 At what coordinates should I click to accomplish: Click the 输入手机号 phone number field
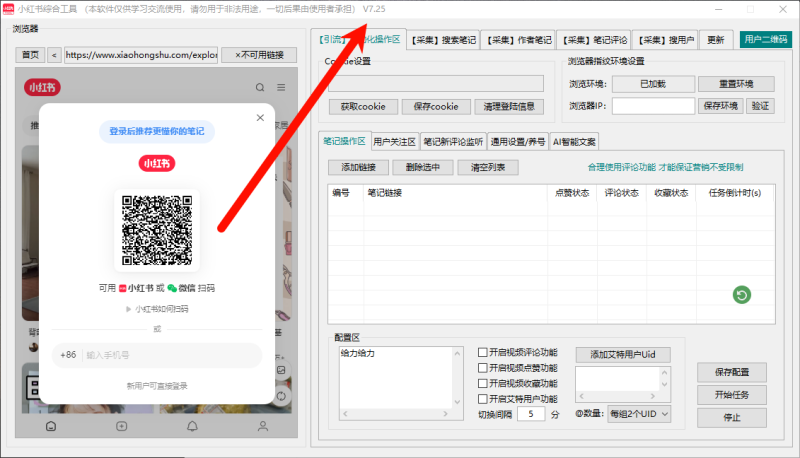[x=172, y=355]
